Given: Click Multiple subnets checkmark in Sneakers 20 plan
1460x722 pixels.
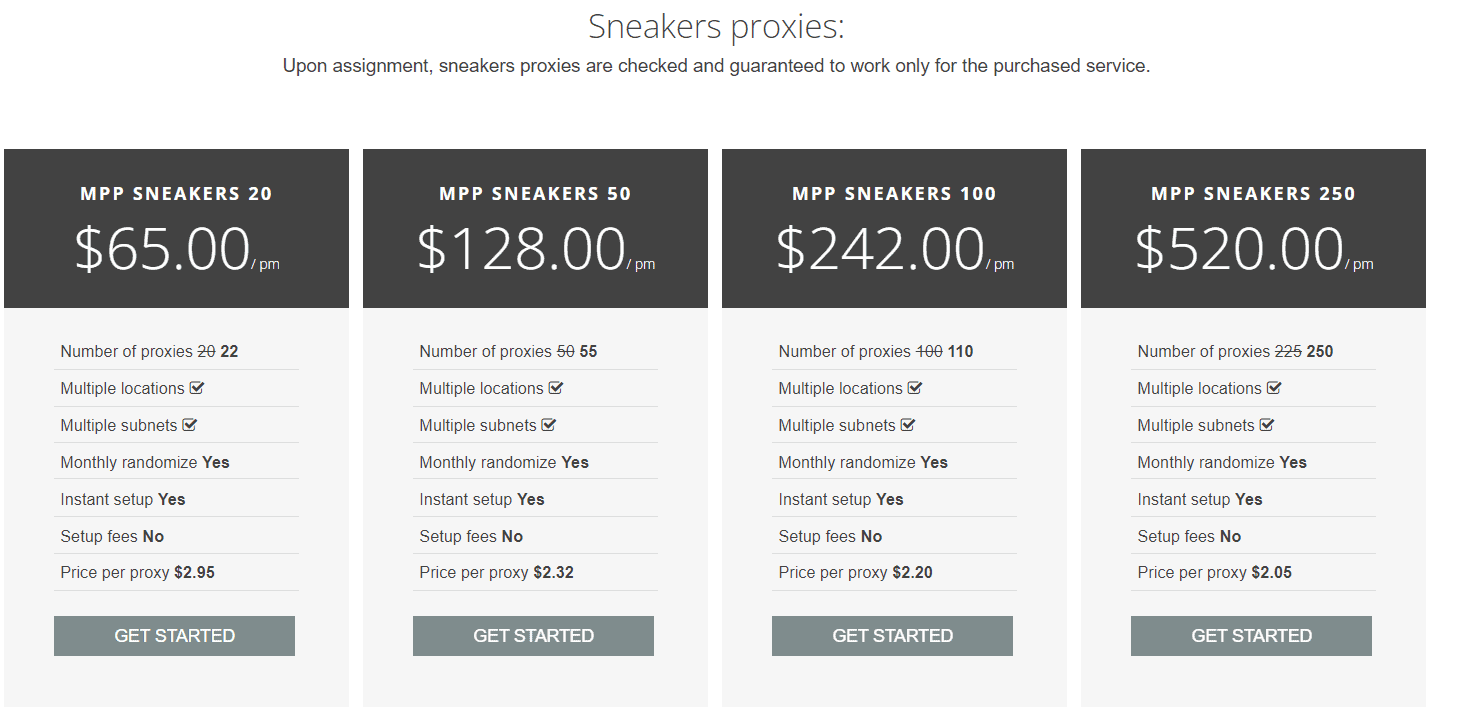Looking at the screenshot, I should (x=190, y=425).
